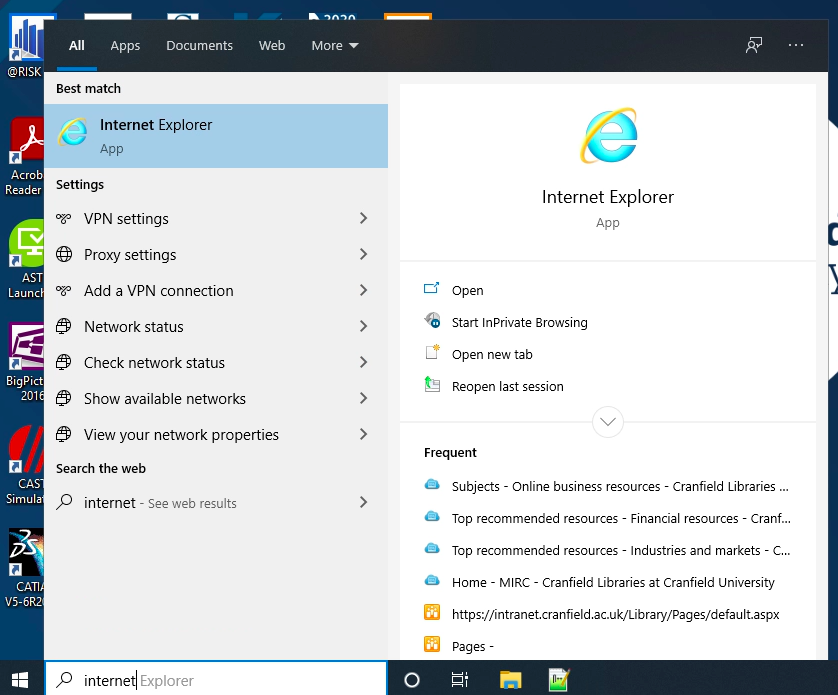
Task: Launch File Explorer from the taskbar
Action: click(511, 680)
